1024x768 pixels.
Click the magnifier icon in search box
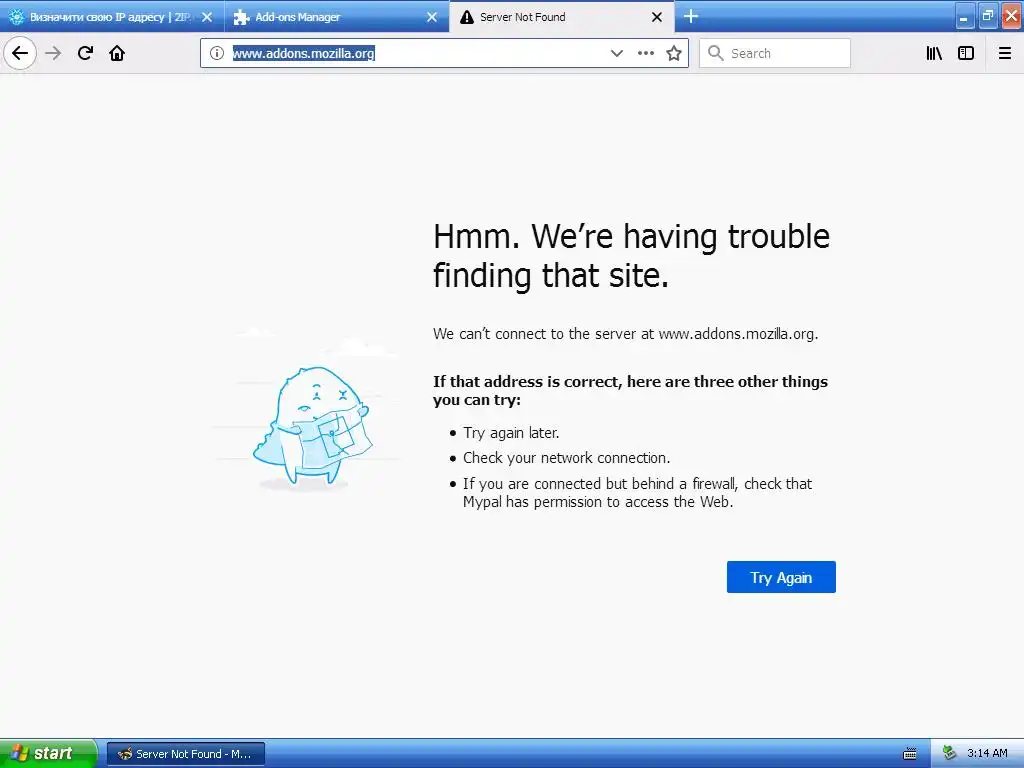coord(716,53)
